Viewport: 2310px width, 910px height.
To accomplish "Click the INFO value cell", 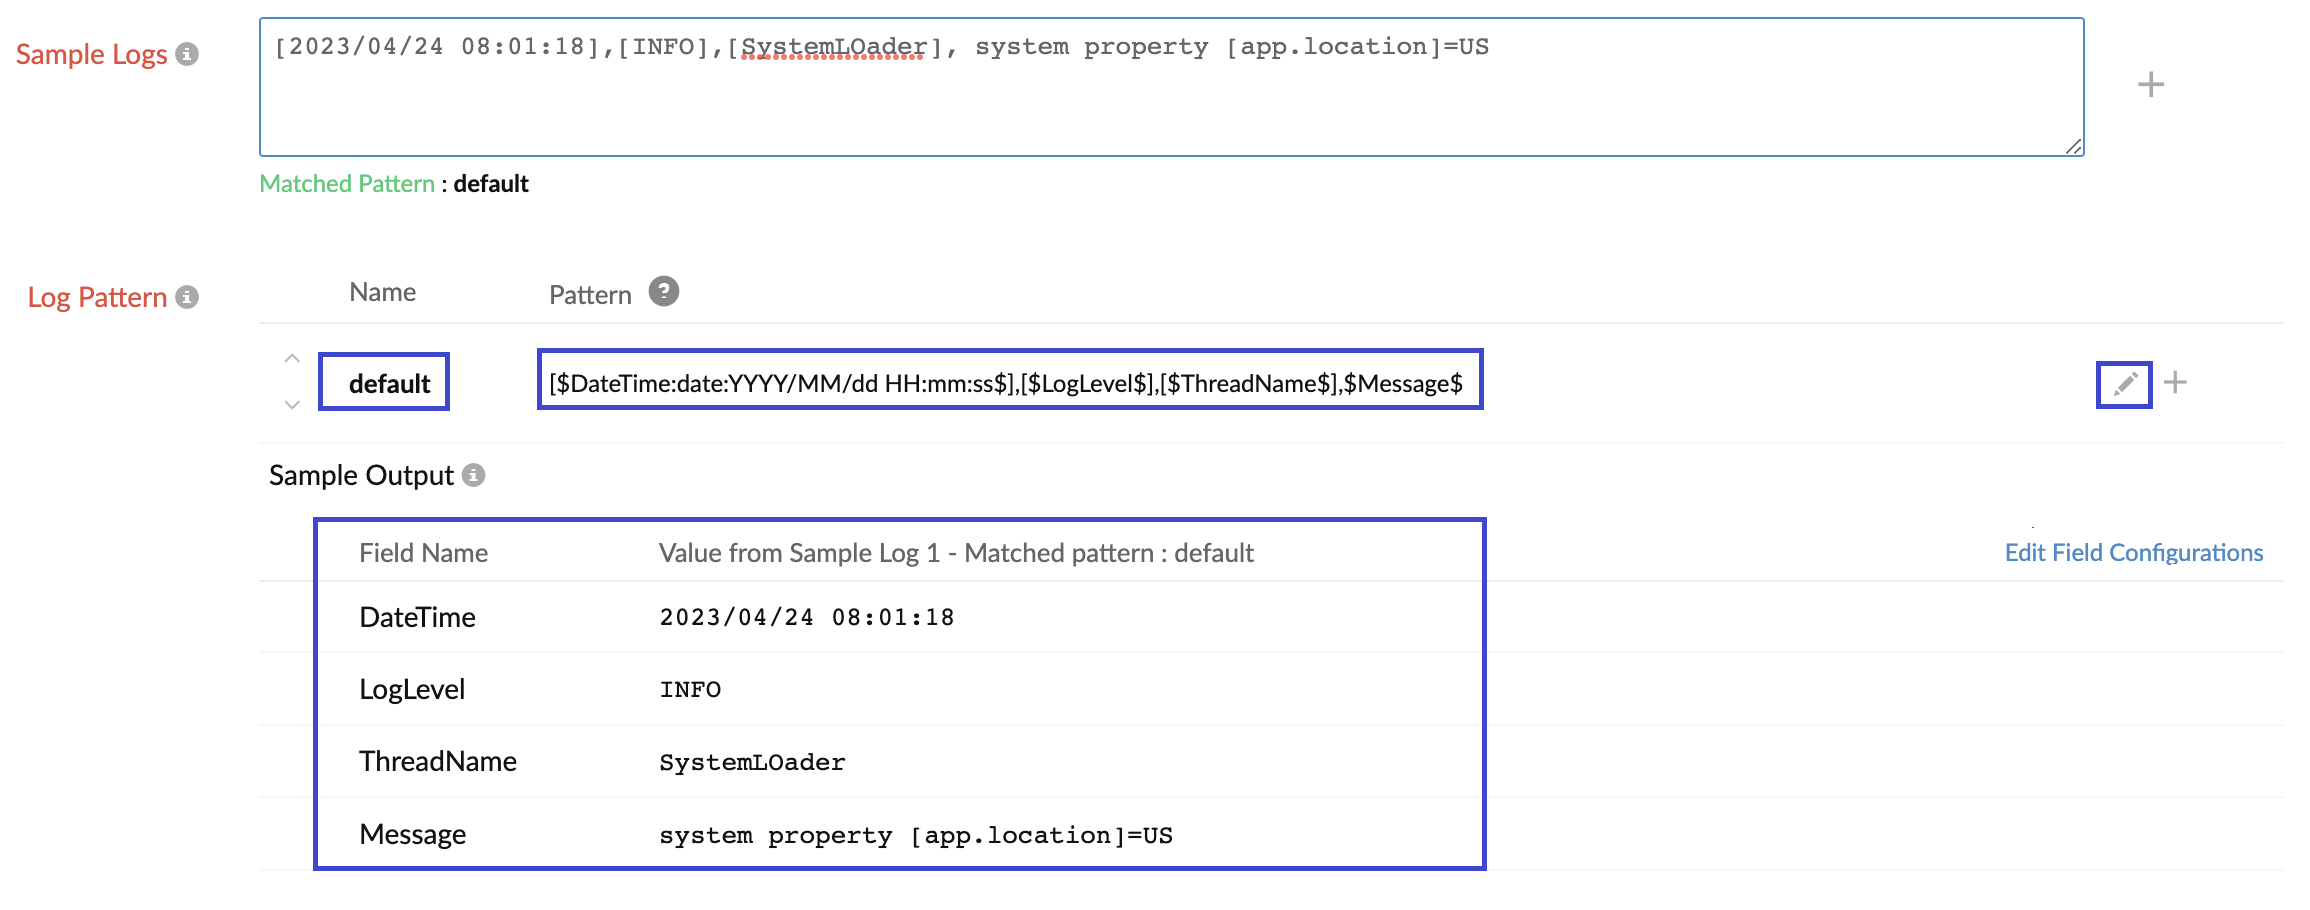I will 690,689.
